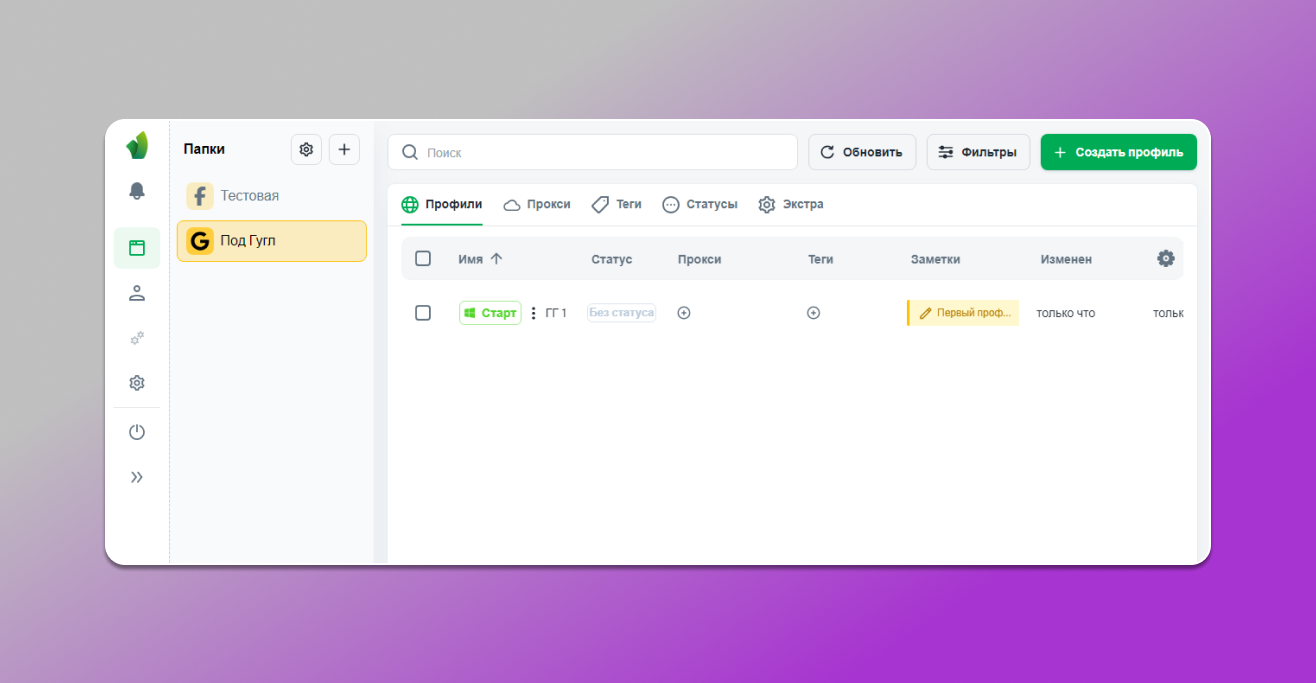1316x683 pixels.
Task: Click the automation gears icon in sidebar
Action: click(x=137, y=338)
